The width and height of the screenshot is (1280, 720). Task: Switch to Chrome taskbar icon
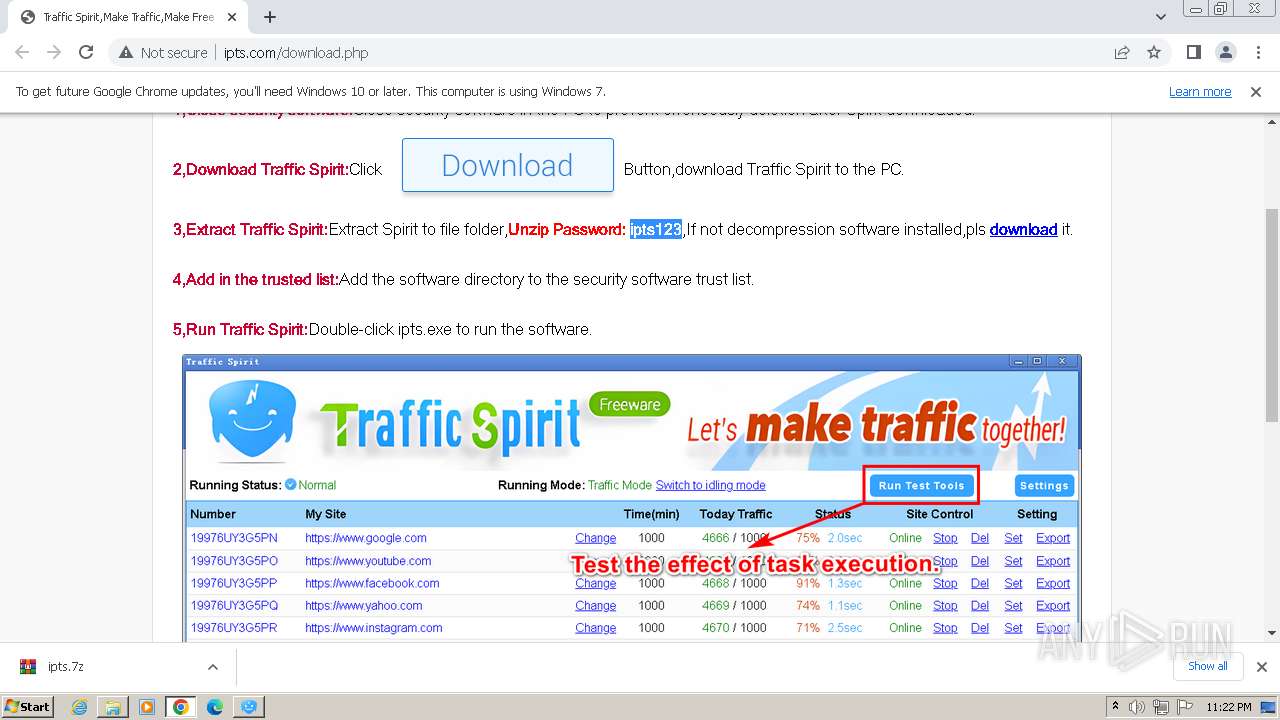tap(181, 707)
